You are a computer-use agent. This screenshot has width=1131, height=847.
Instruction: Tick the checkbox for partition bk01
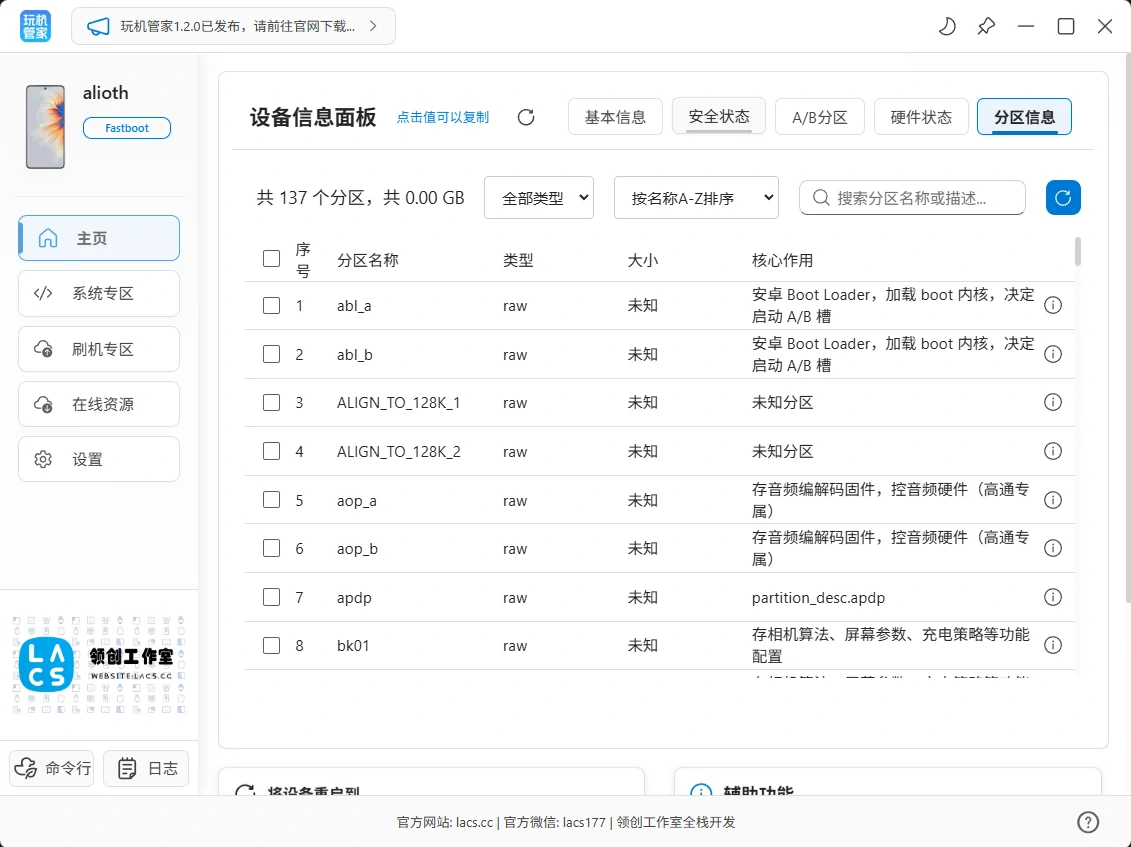pyautogui.click(x=271, y=645)
